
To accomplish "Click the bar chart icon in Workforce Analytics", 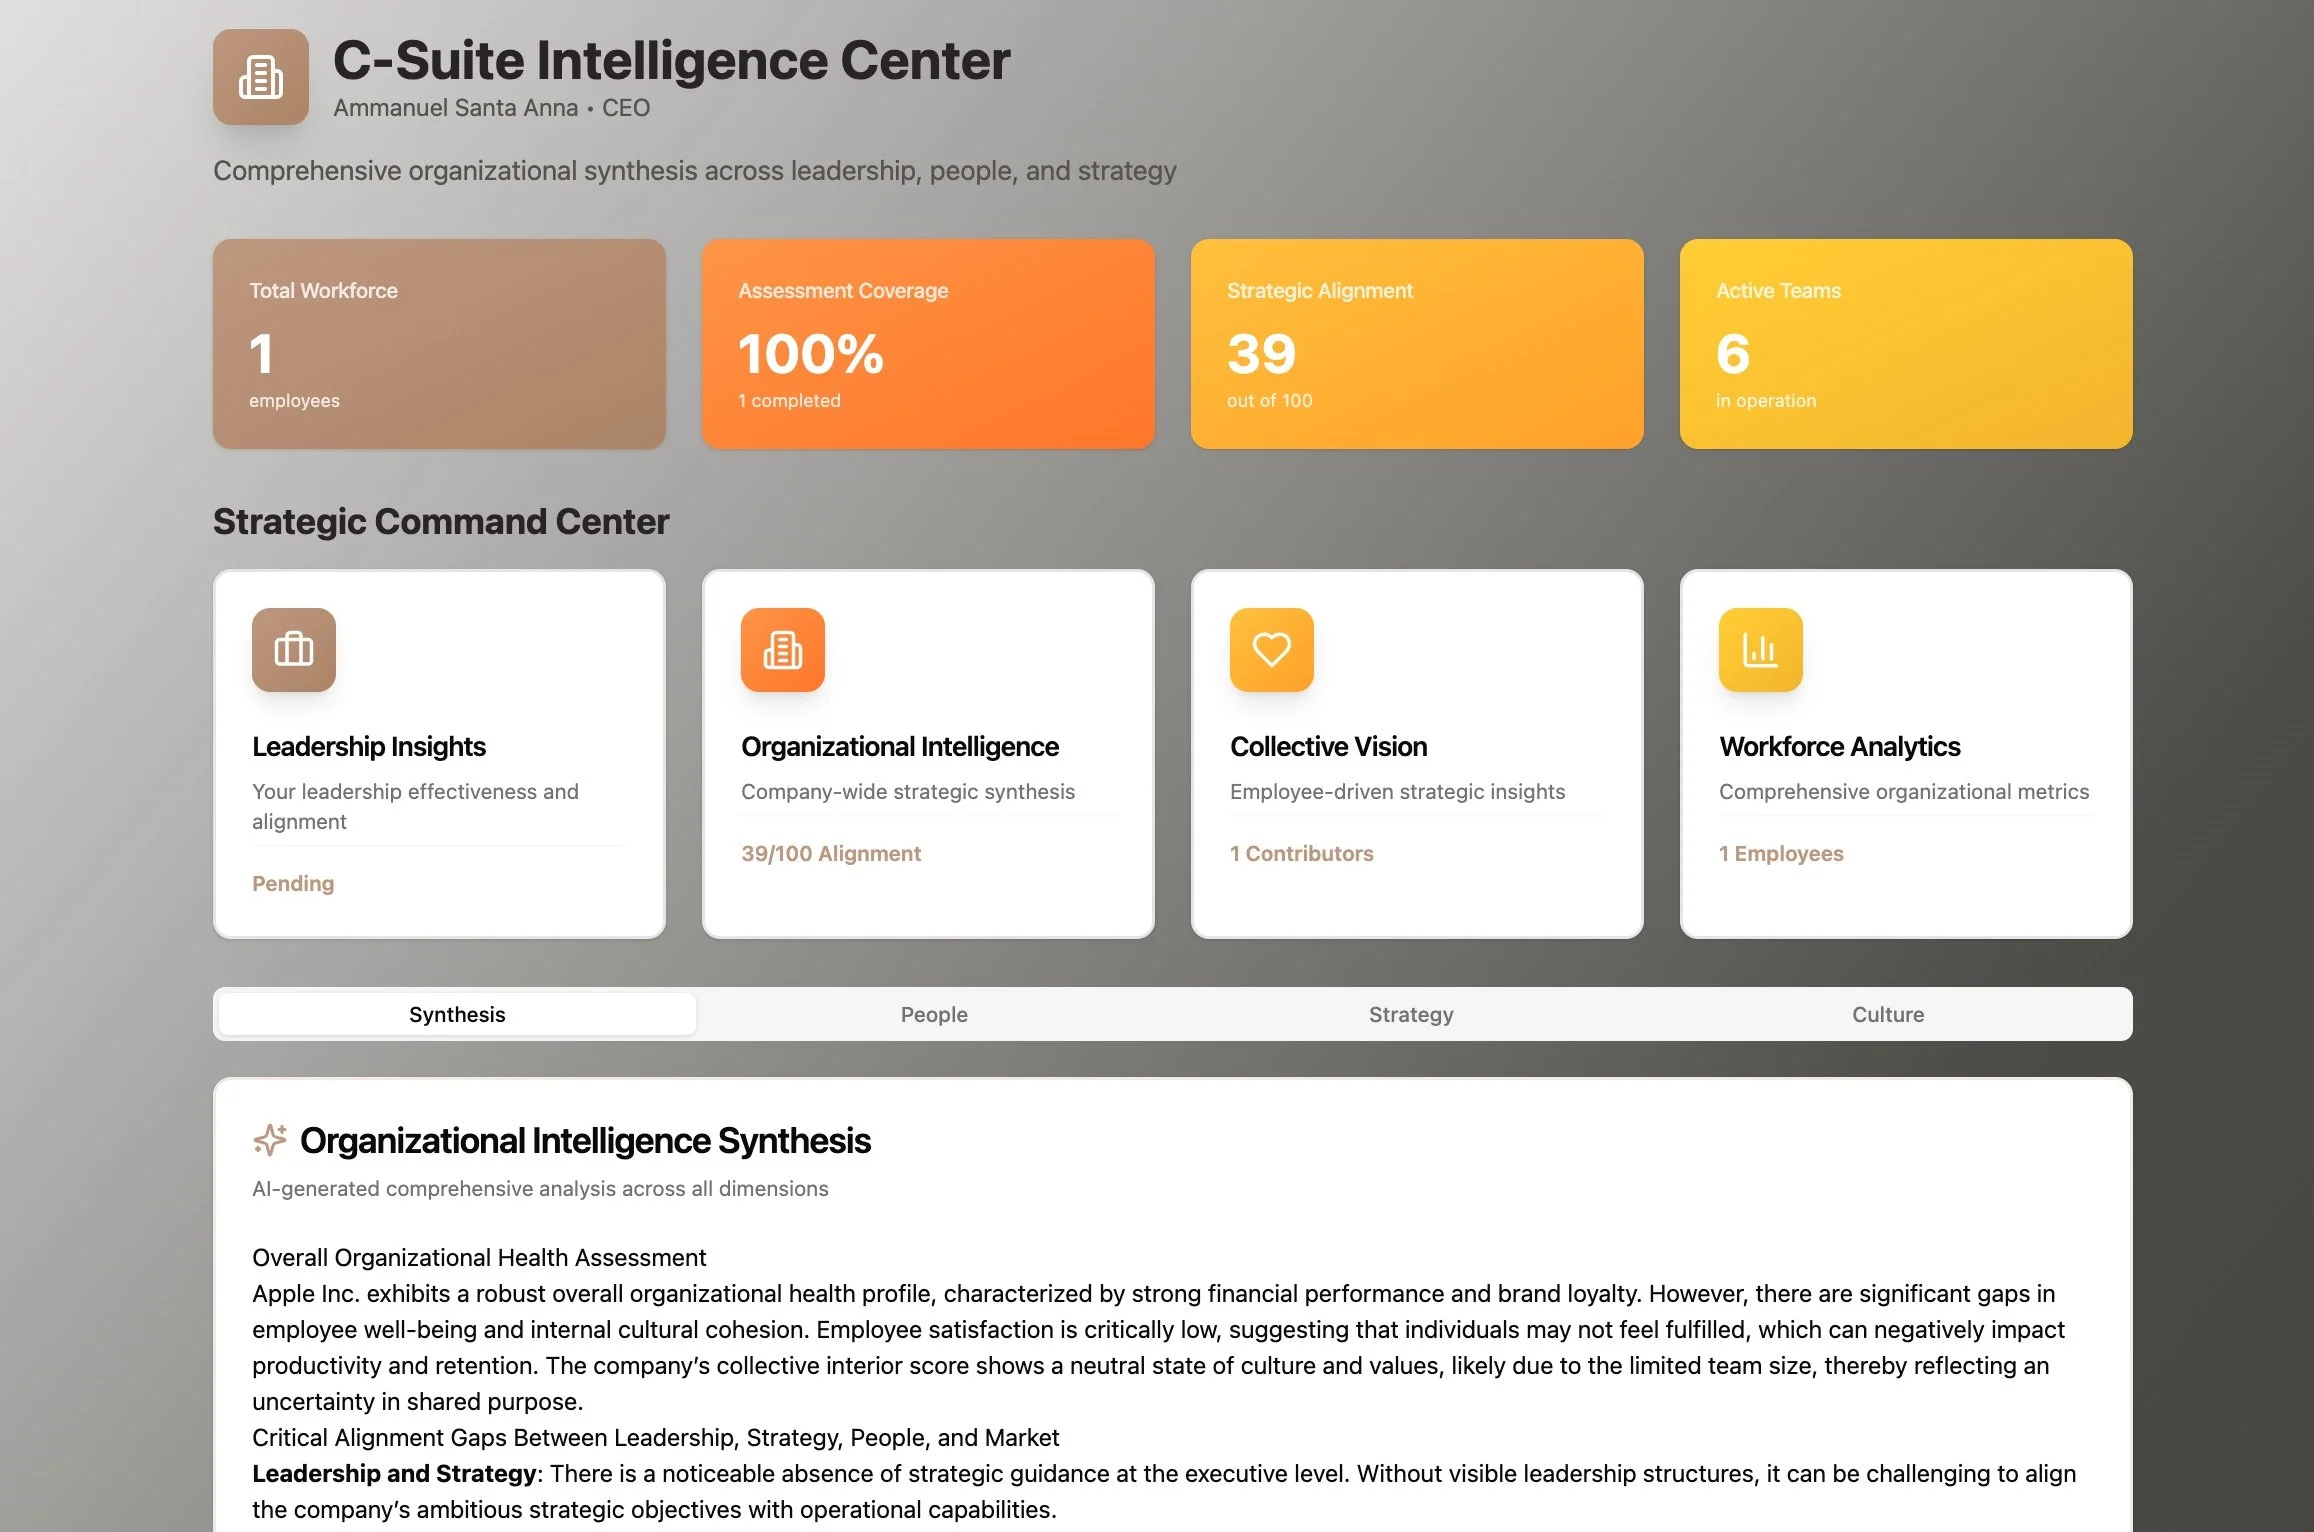I will coord(1760,650).
